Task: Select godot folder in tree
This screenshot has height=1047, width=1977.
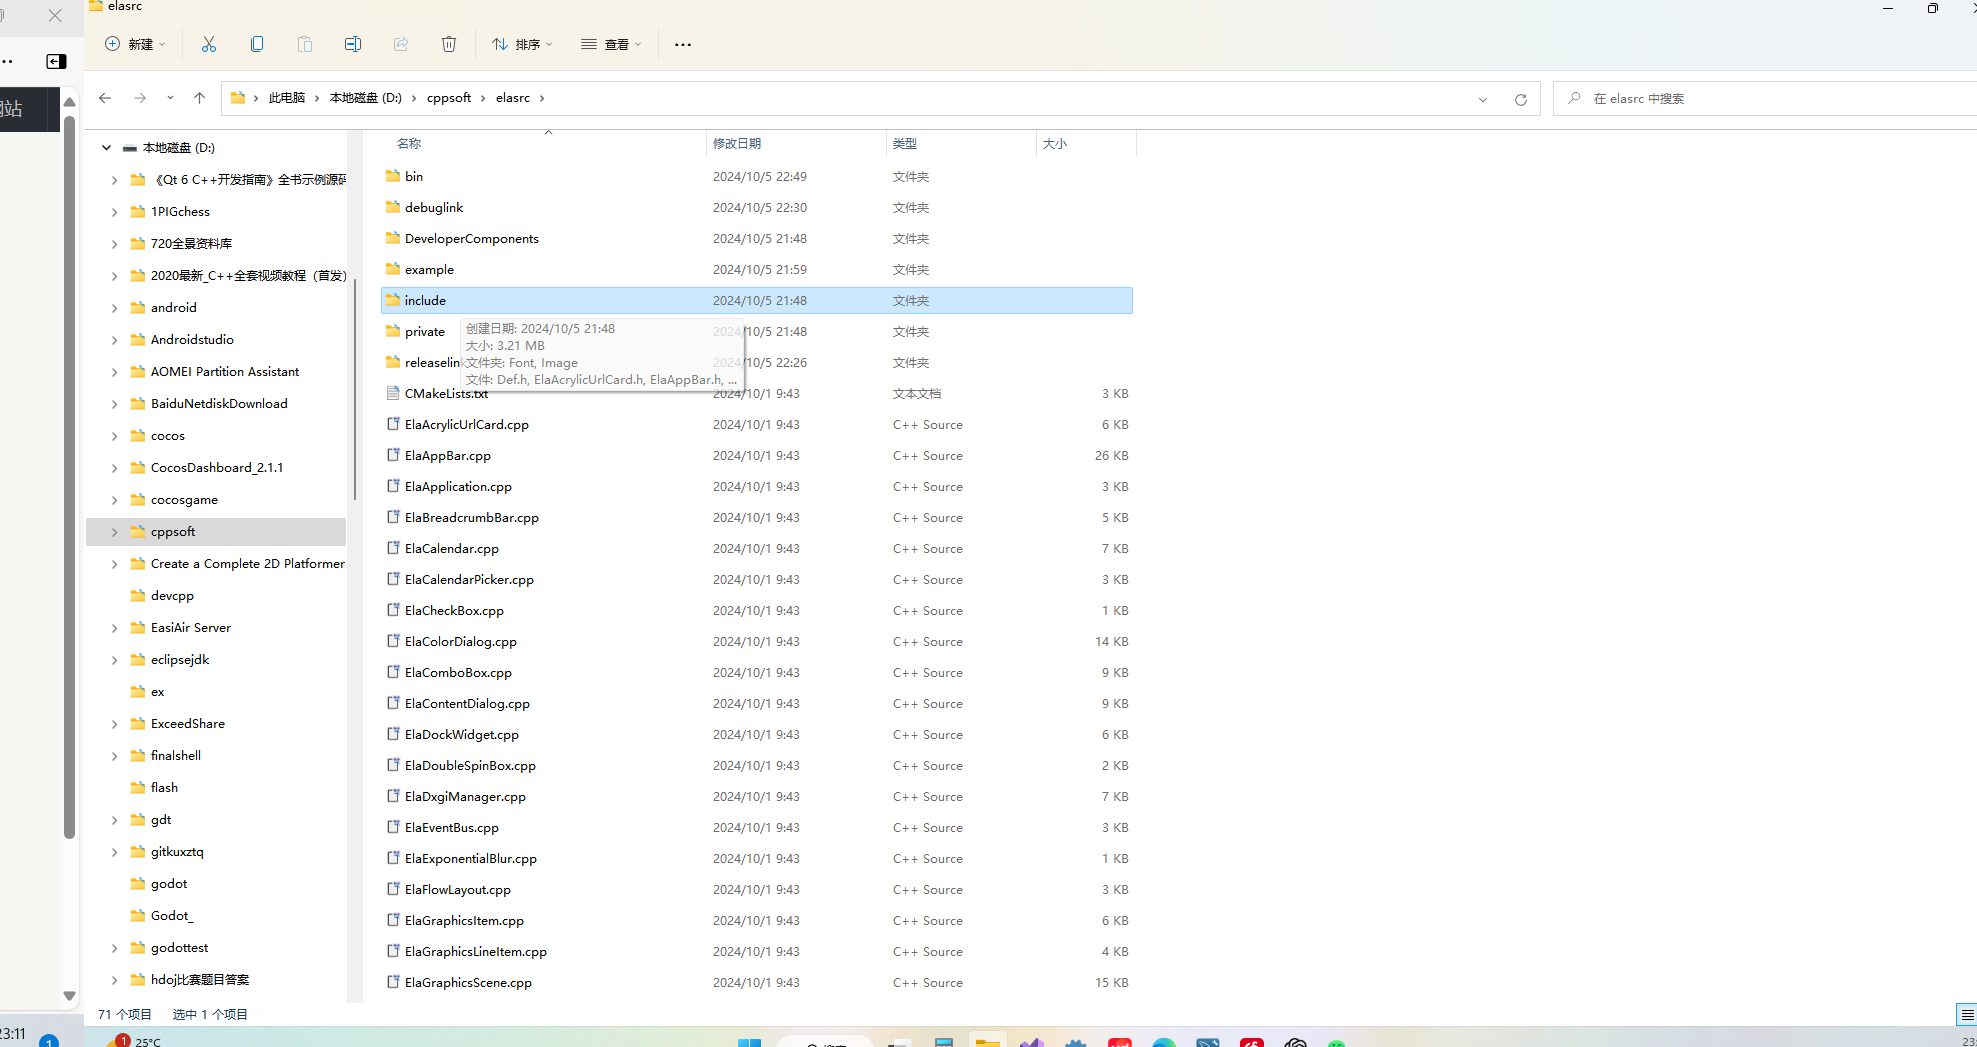Action: (169, 884)
